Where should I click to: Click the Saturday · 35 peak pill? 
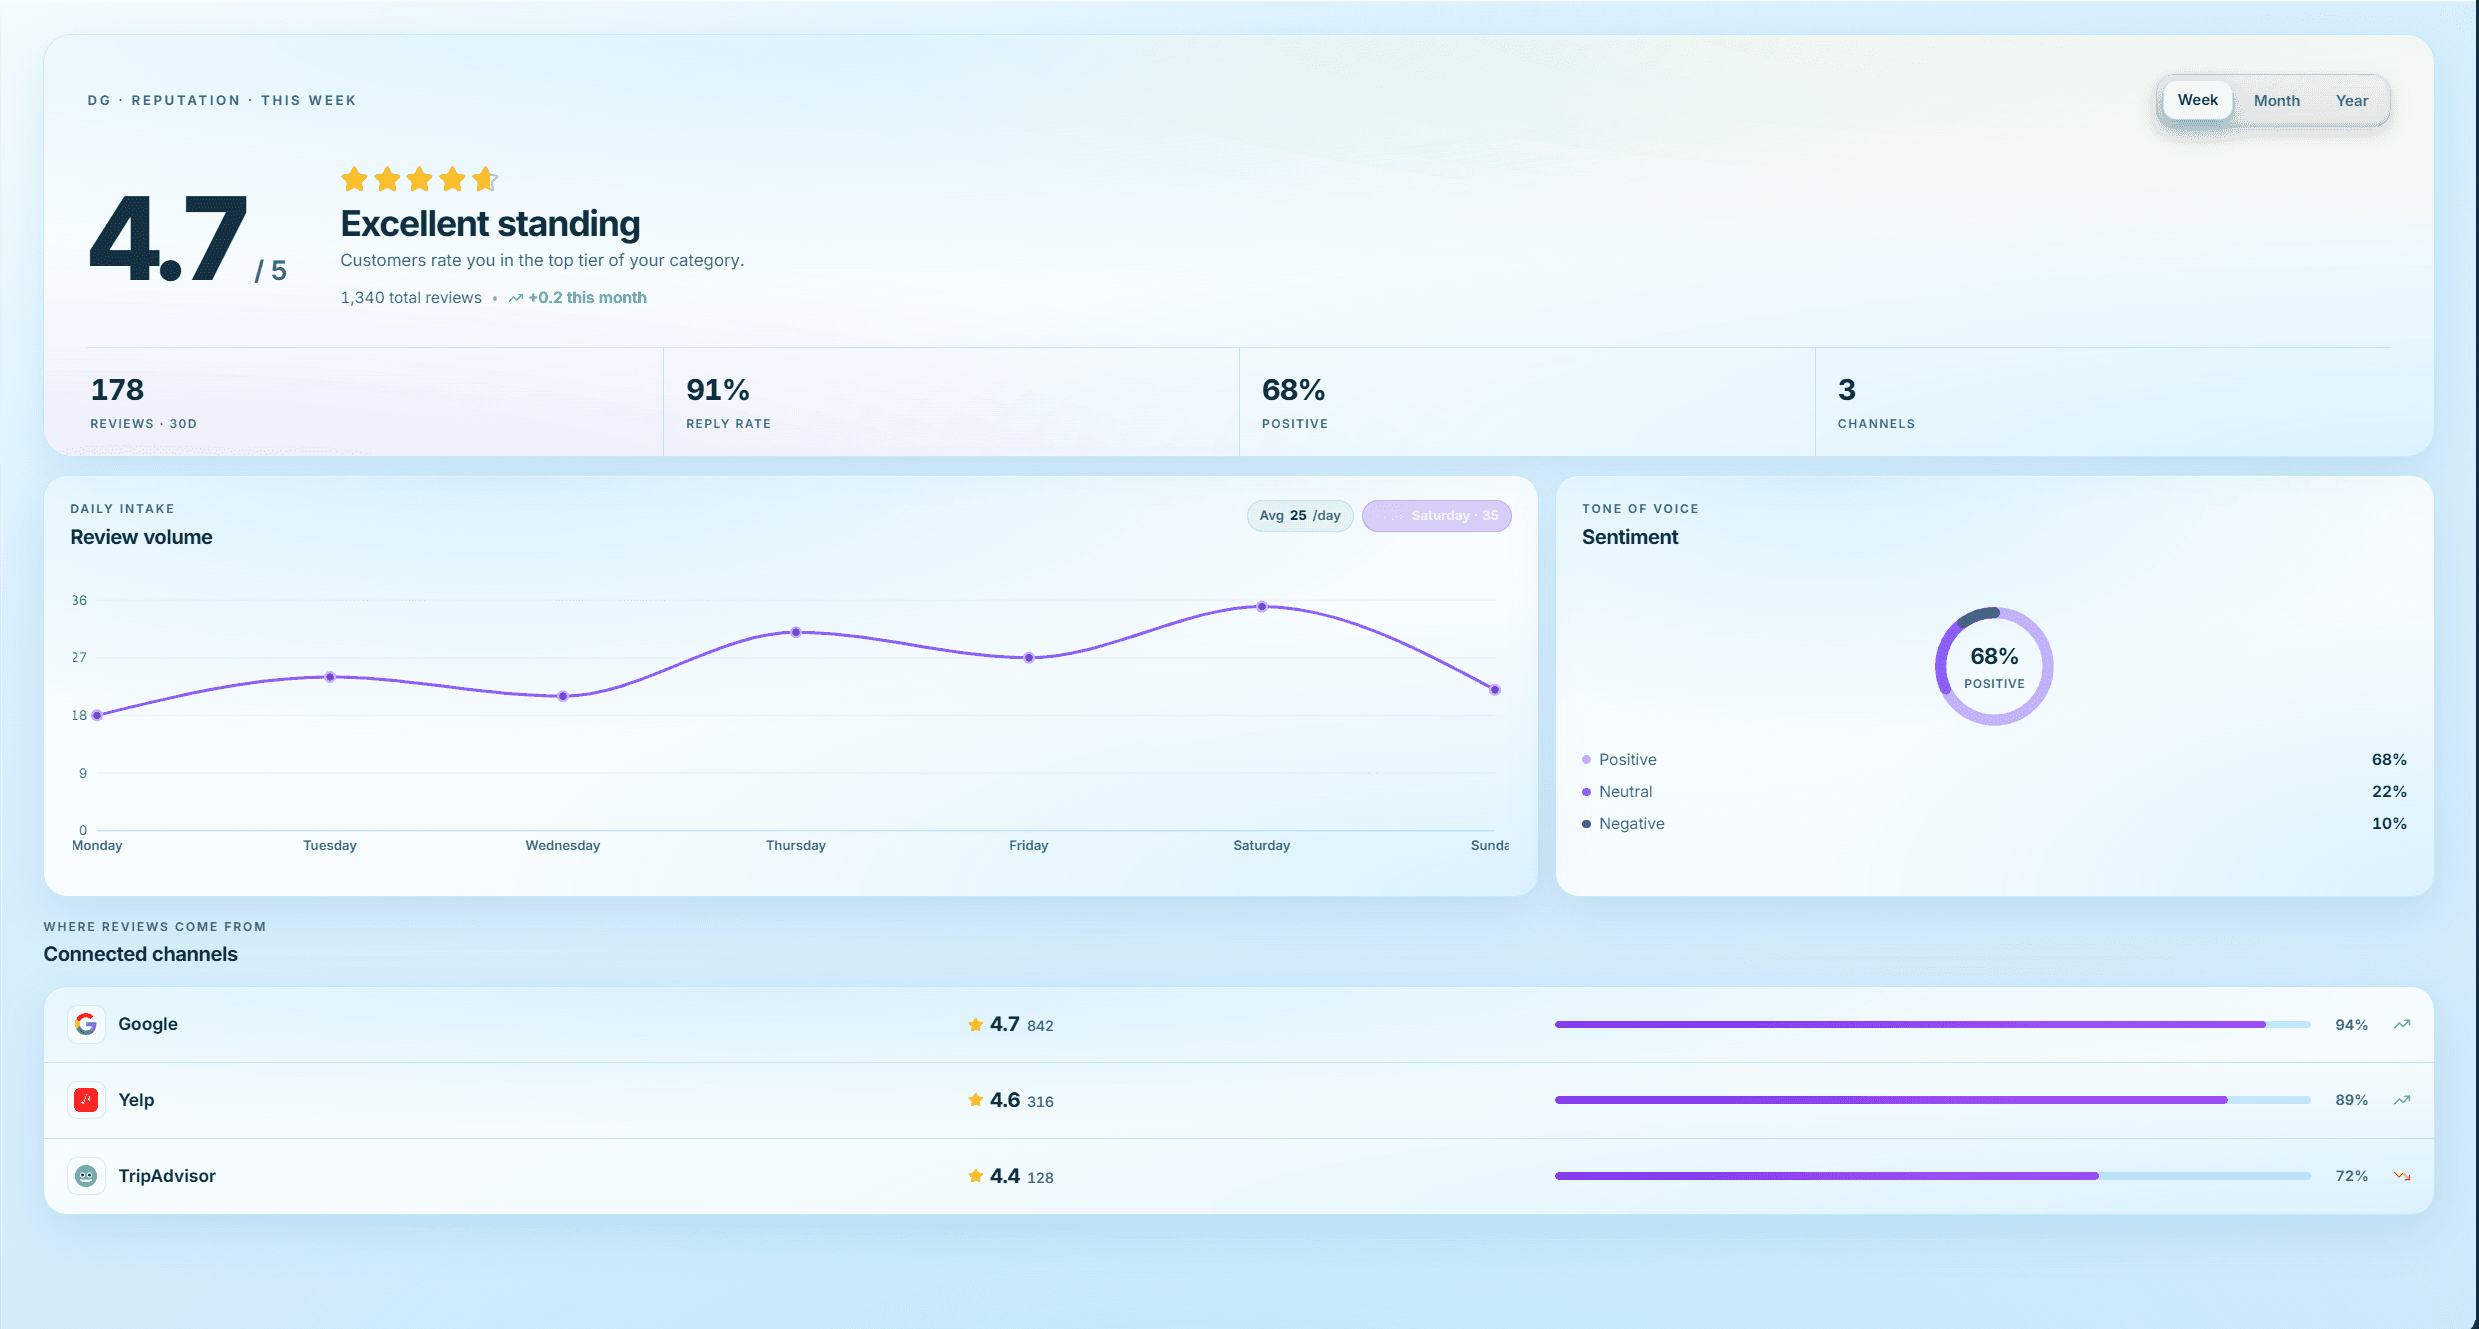pos(1436,516)
